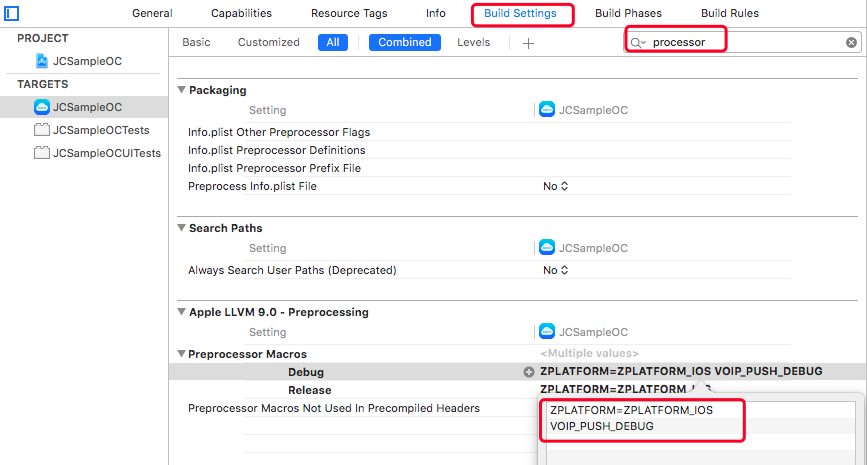867x465 pixels.
Task: Open the Resource Tags tab
Action: 349,13
